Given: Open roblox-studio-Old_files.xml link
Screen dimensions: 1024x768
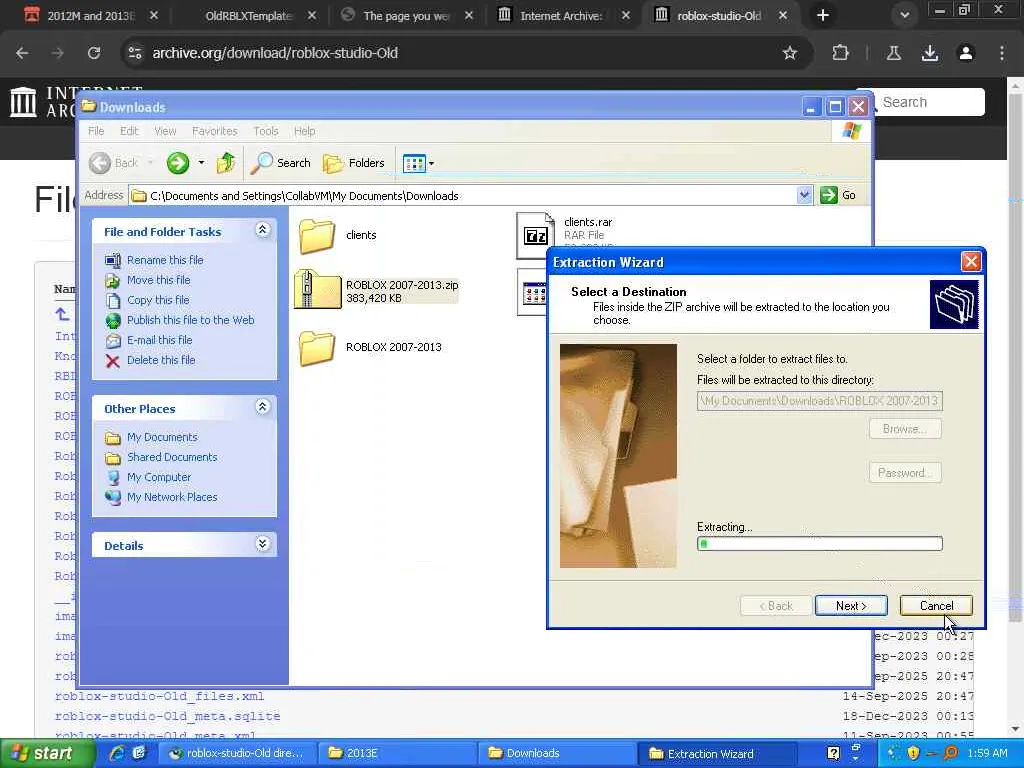Looking at the screenshot, I should [x=160, y=696].
